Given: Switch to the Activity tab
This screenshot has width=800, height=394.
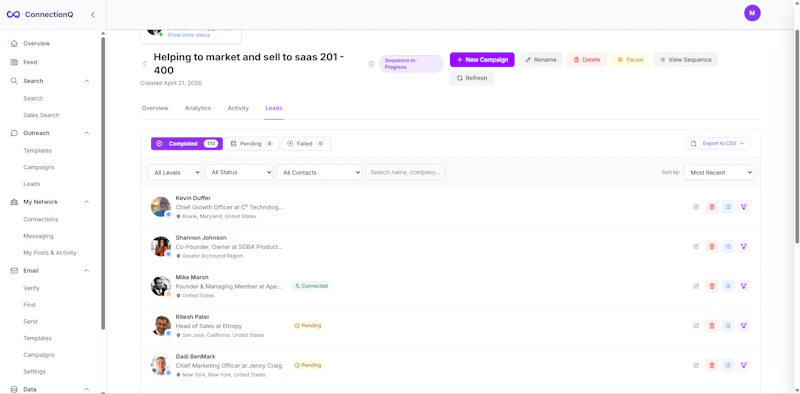Looking at the screenshot, I should point(238,108).
